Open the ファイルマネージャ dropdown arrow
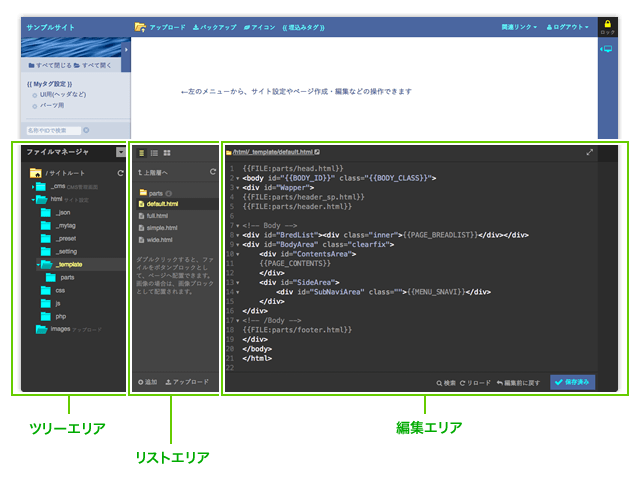635x478 pixels. pos(121,153)
